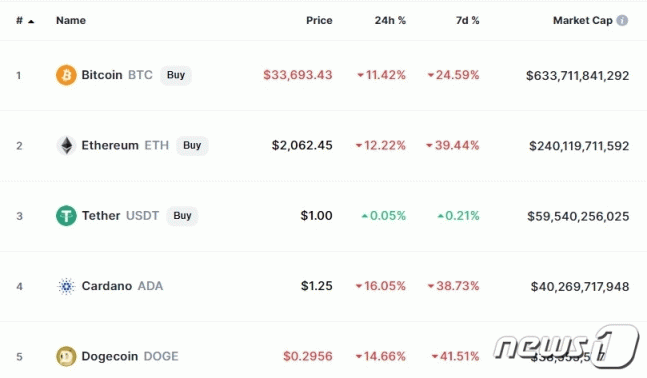Open the Market Cap info icon

(622, 20)
